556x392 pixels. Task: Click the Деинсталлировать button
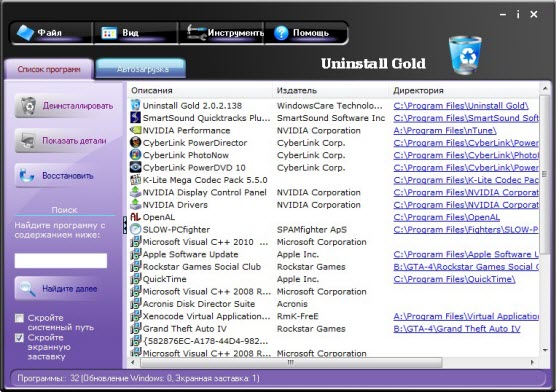tap(65, 106)
